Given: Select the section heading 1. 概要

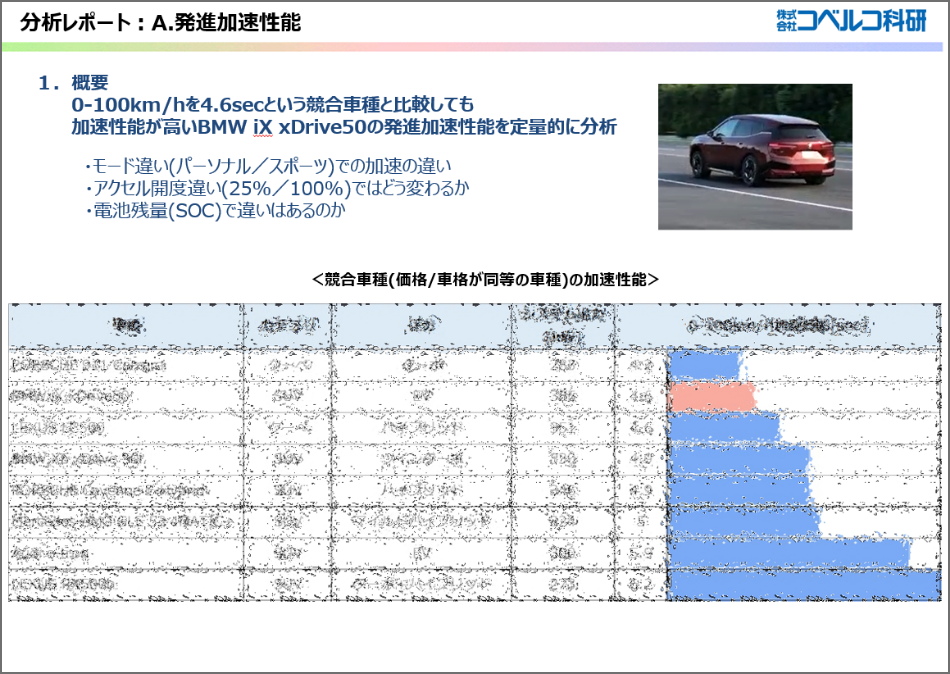Looking at the screenshot, I should (73, 82).
